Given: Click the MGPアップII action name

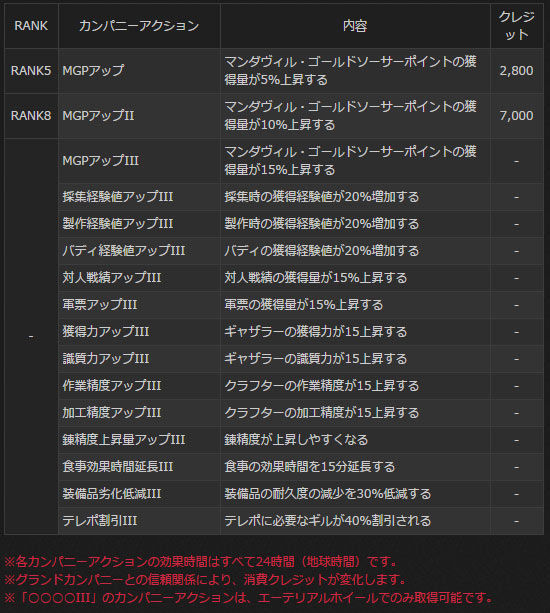Looking at the screenshot, I should [98, 116].
